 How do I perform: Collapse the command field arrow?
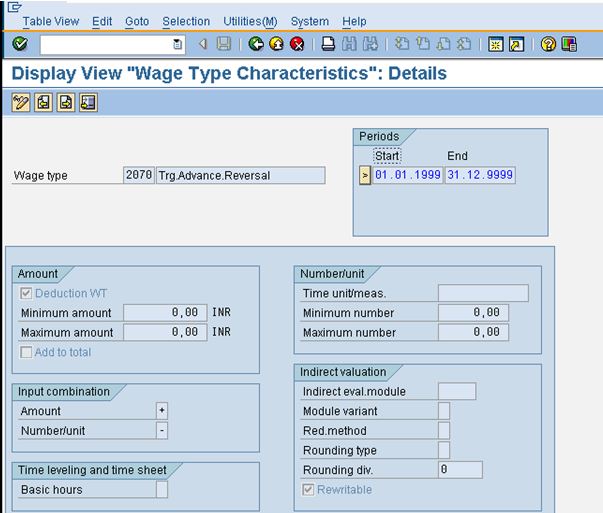[x=203, y=45]
